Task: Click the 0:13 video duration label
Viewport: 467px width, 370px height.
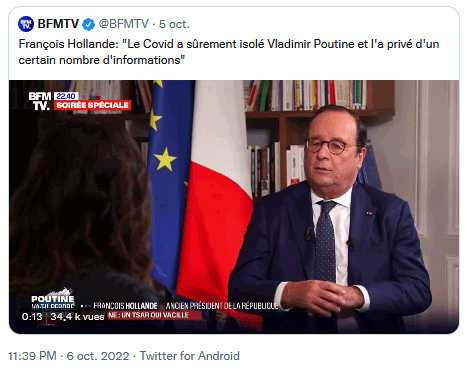Action: click(x=32, y=316)
